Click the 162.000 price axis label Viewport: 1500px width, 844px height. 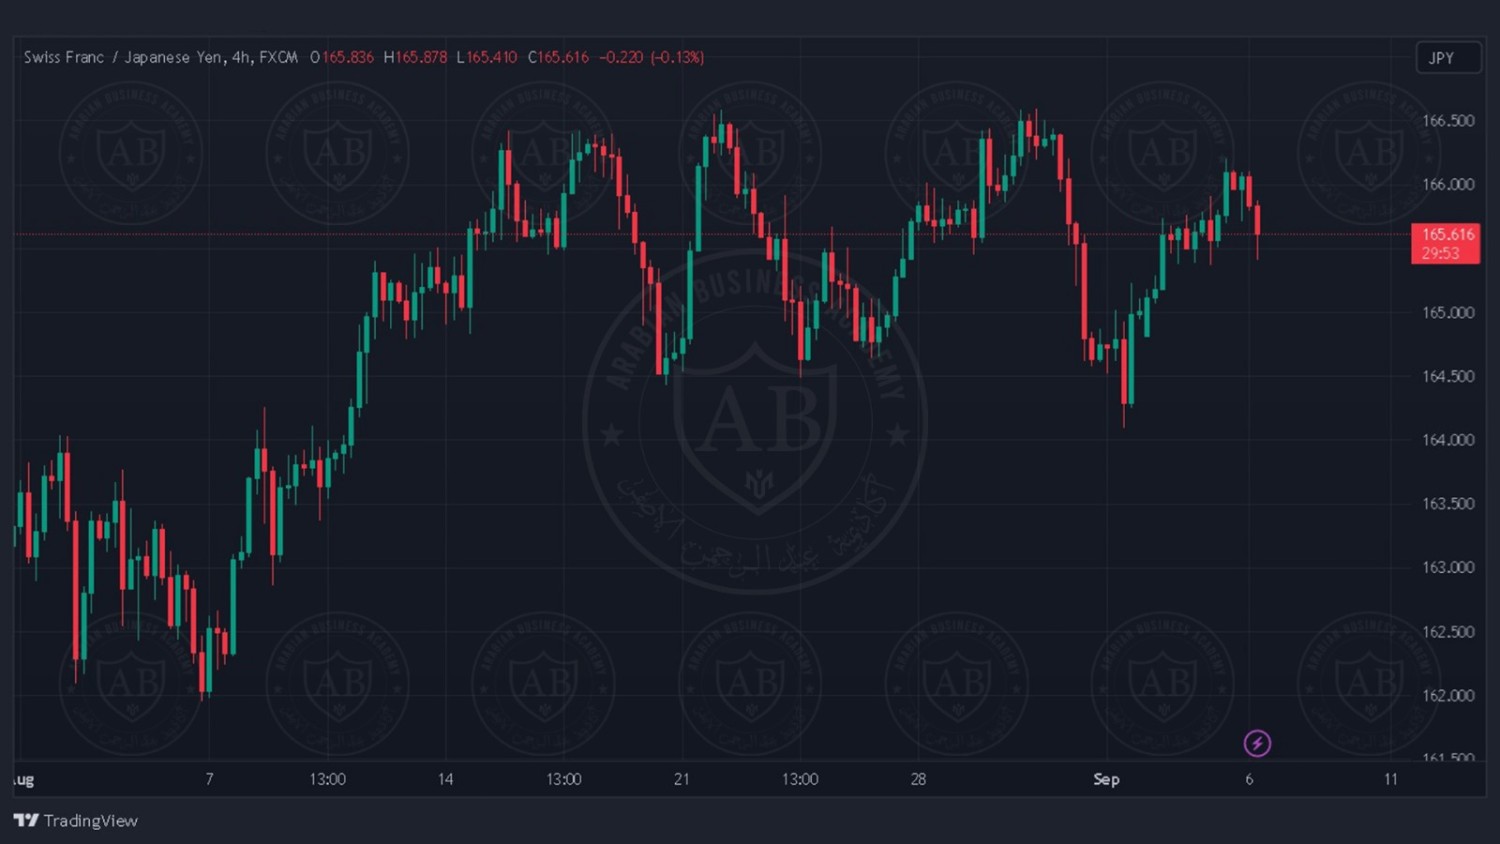coord(1448,696)
